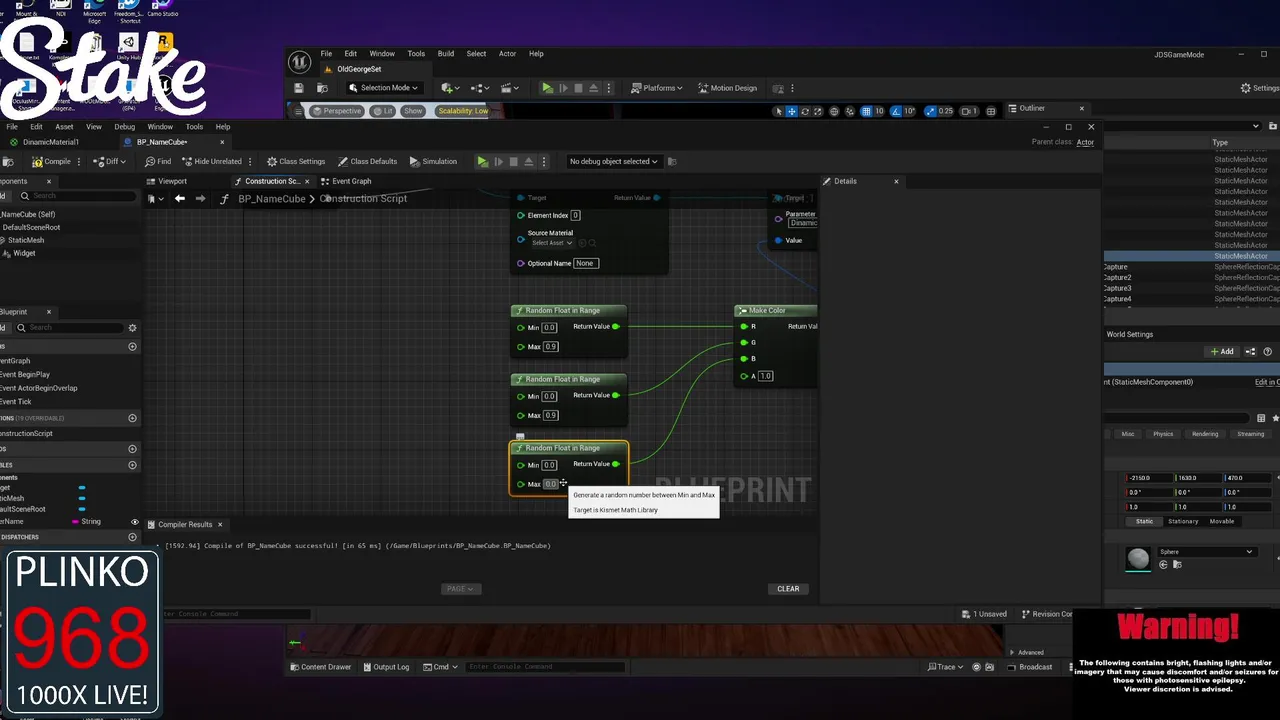
Task: Add a component in Details panel
Action: pos(1222,352)
